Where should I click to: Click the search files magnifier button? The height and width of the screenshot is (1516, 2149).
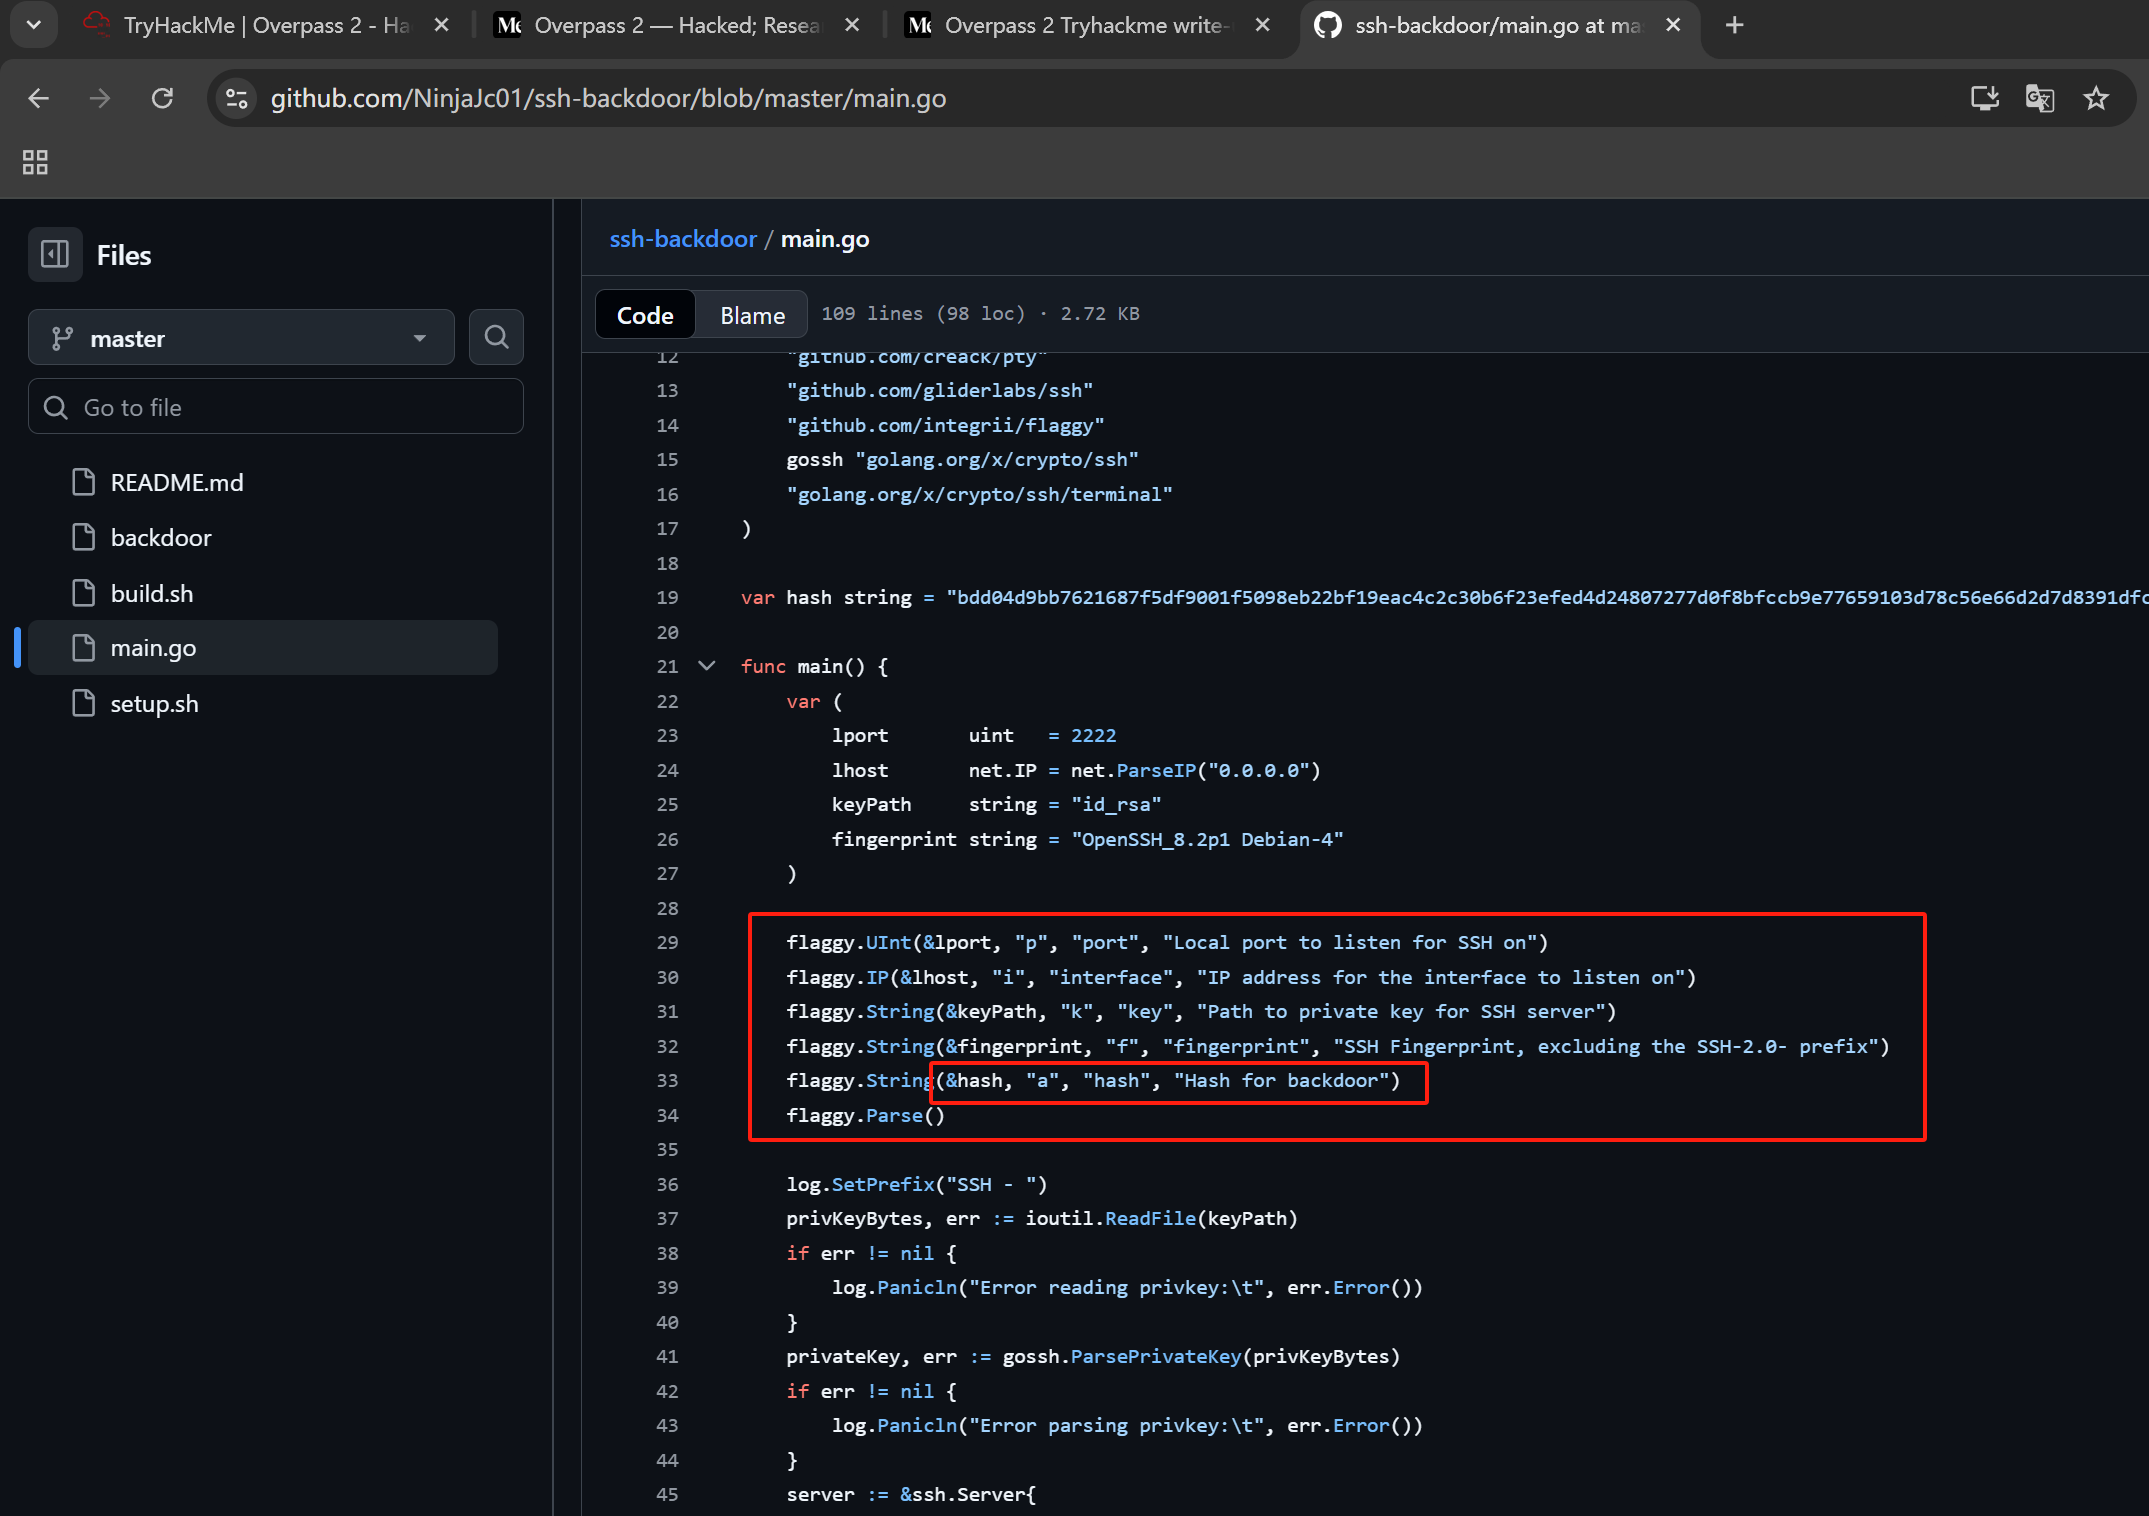click(x=496, y=338)
